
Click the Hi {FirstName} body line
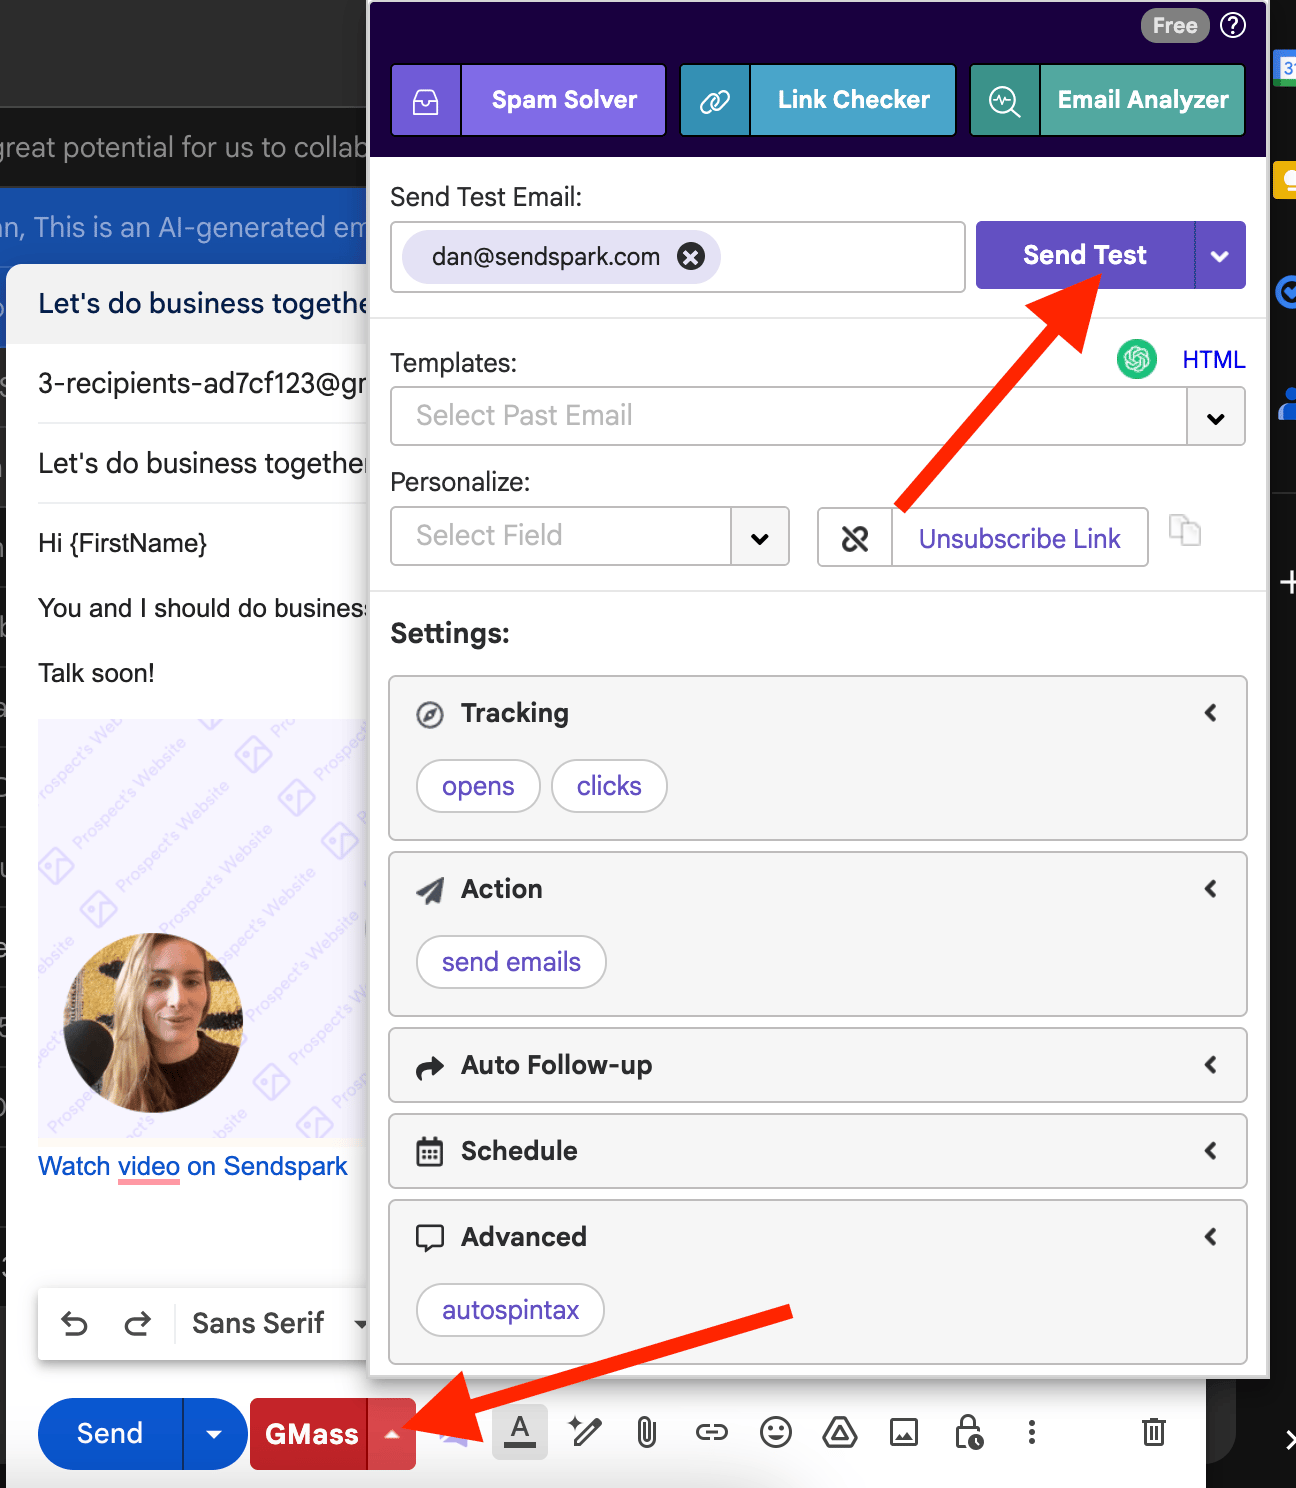click(x=122, y=543)
